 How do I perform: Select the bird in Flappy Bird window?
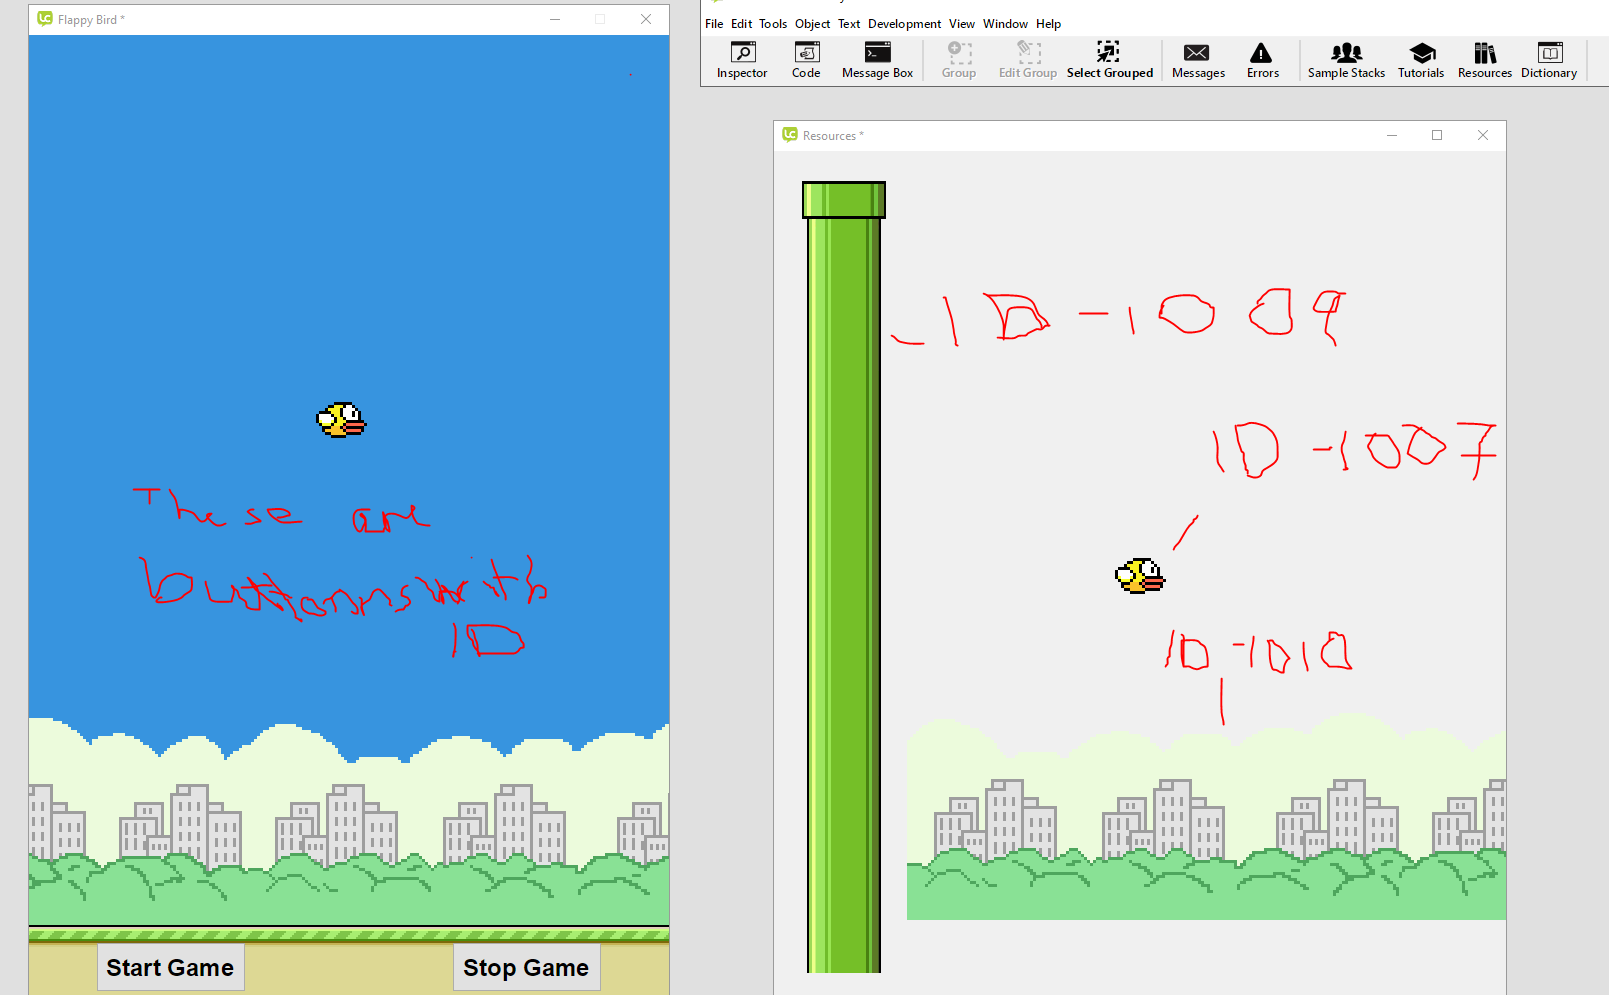tap(341, 420)
